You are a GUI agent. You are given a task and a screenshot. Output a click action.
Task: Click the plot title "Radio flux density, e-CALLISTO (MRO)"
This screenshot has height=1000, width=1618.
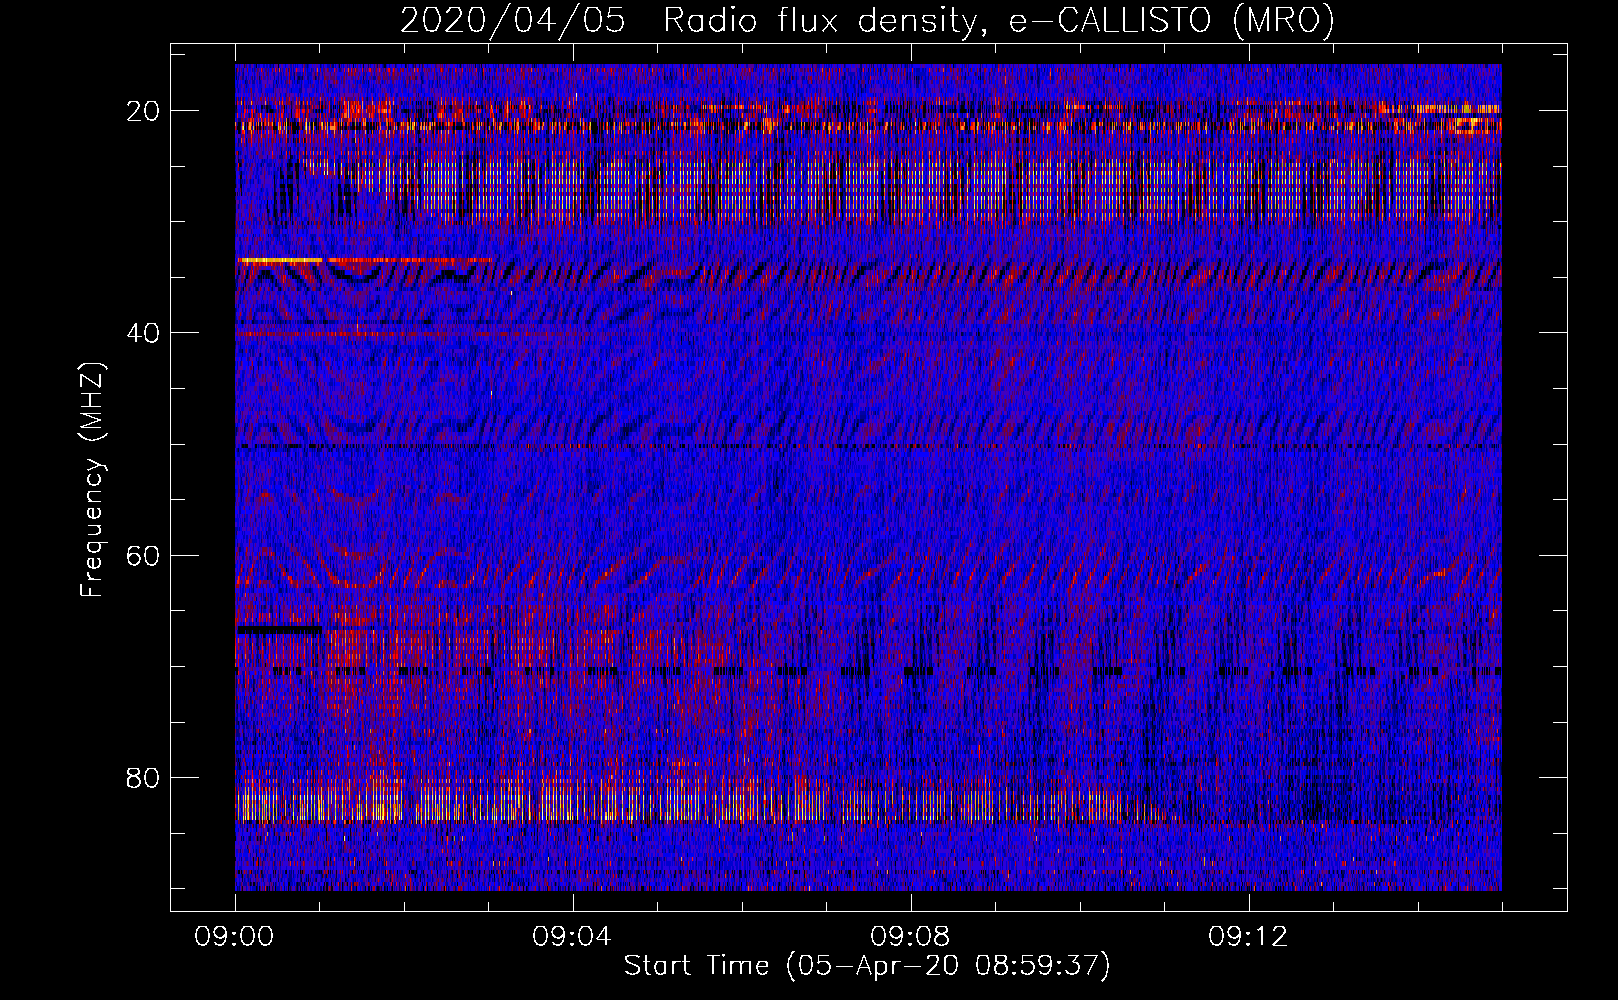(x=998, y=20)
